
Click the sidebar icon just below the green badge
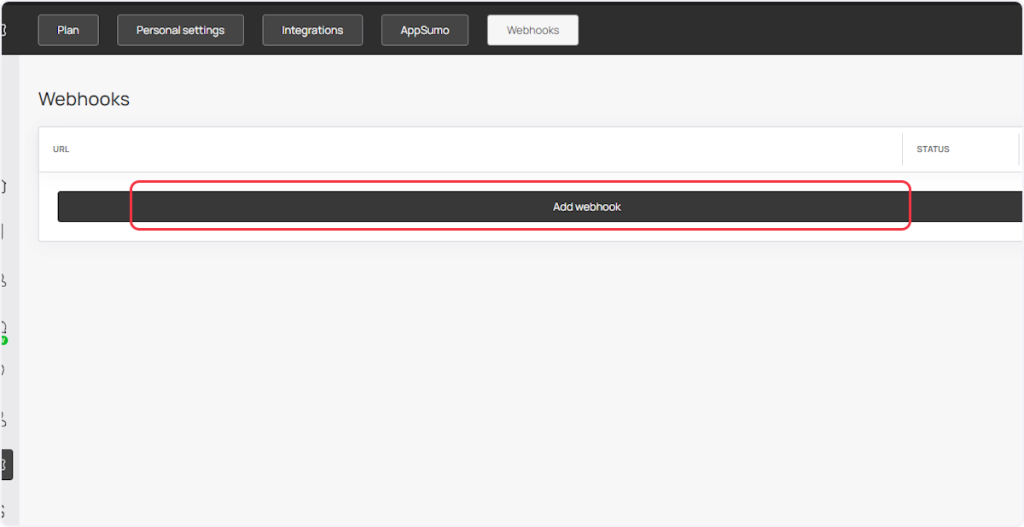coord(3,369)
